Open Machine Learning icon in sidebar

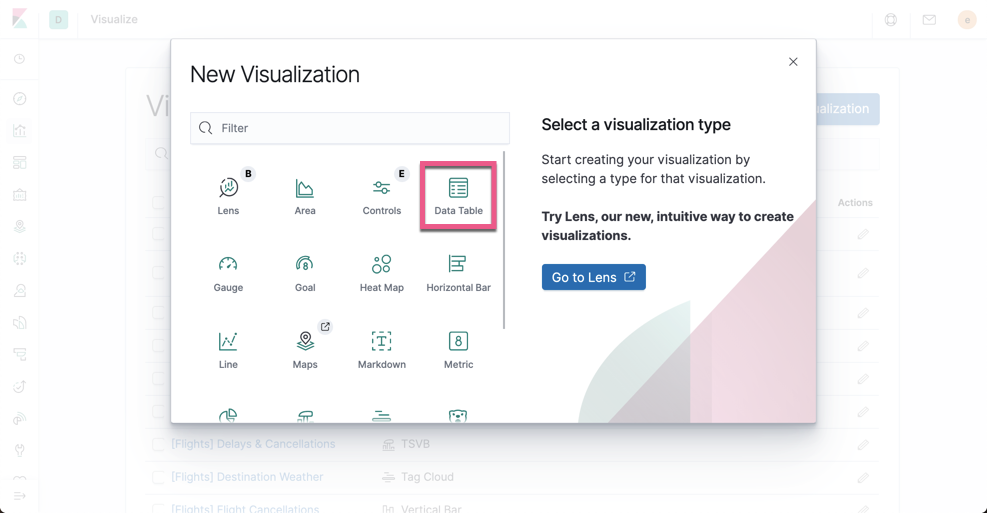(x=20, y=259)
